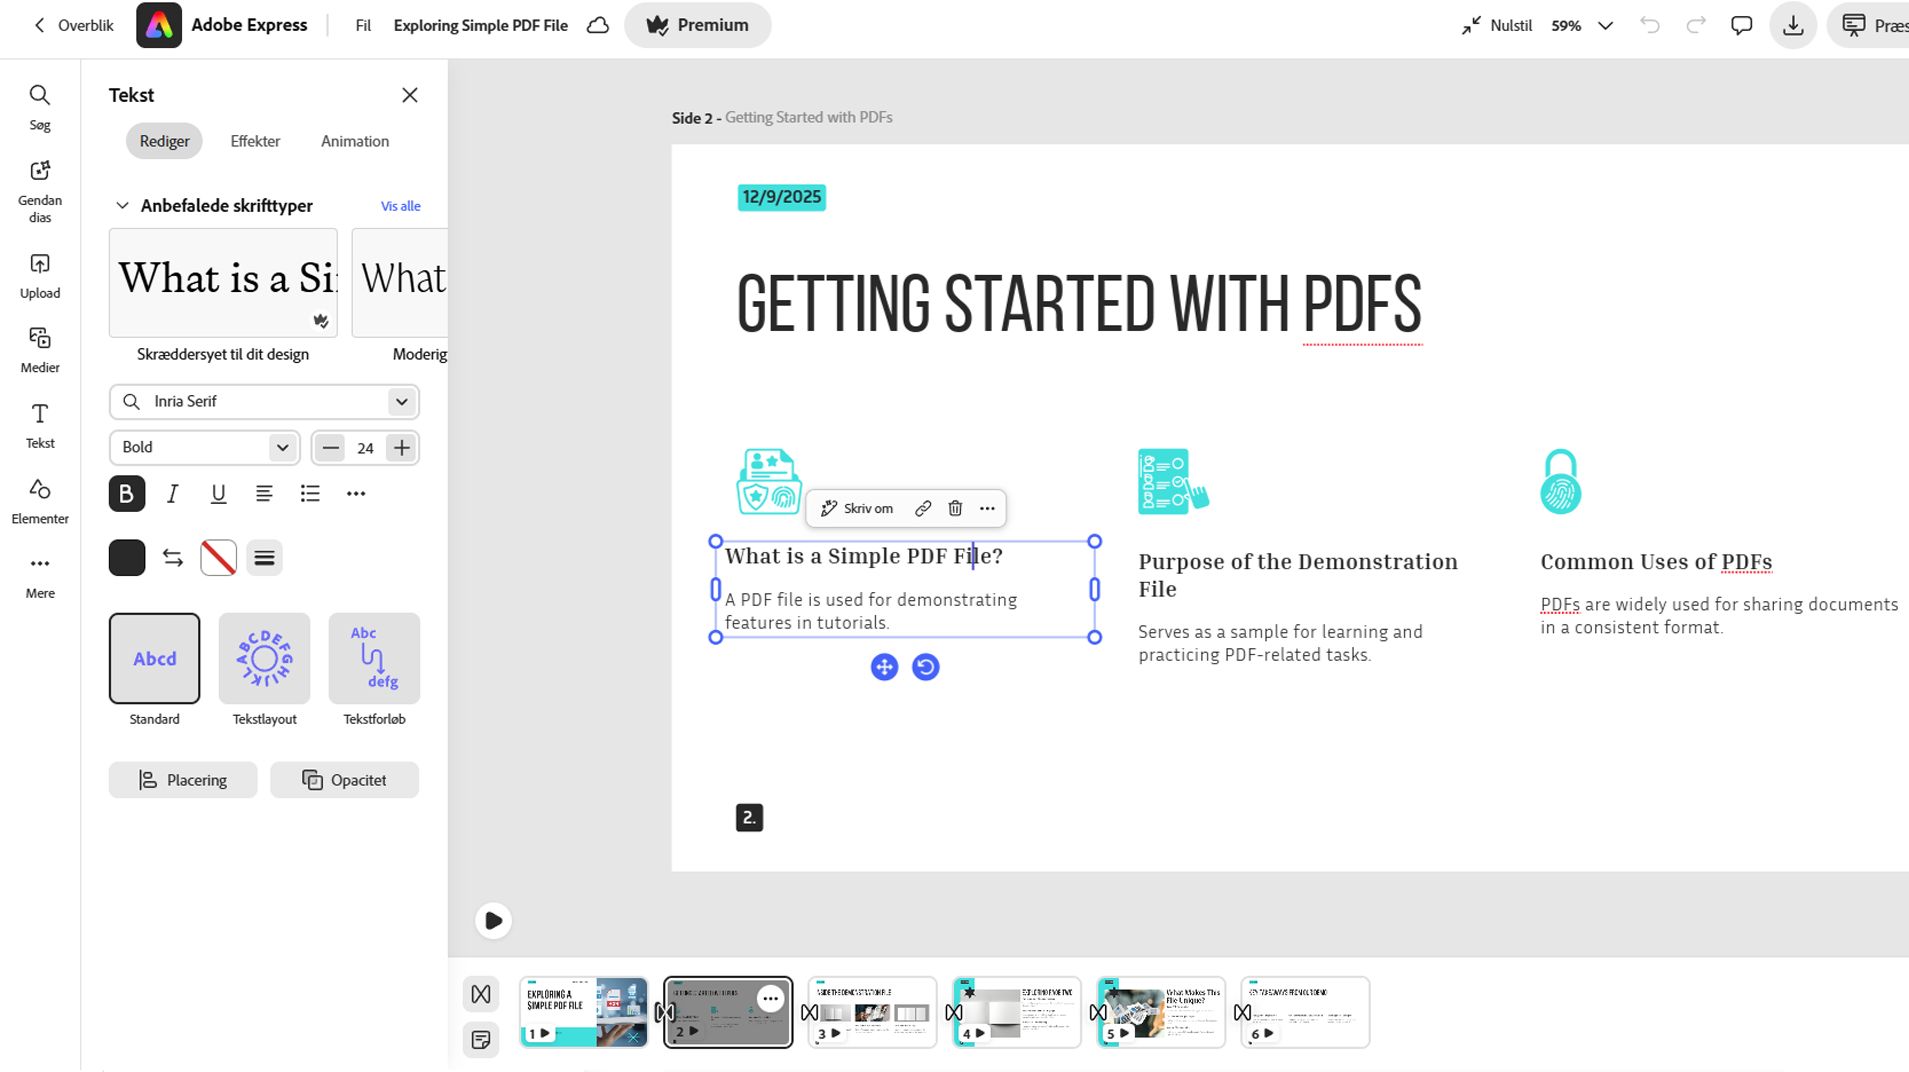Click the Skriv om rewrite button
Screen dimensions: 1909x1072
click(x=857, y=508)
